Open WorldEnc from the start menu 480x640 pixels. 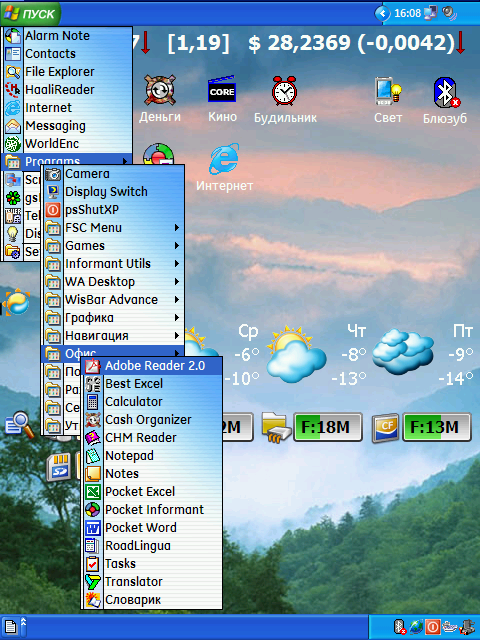coord(68,144)
